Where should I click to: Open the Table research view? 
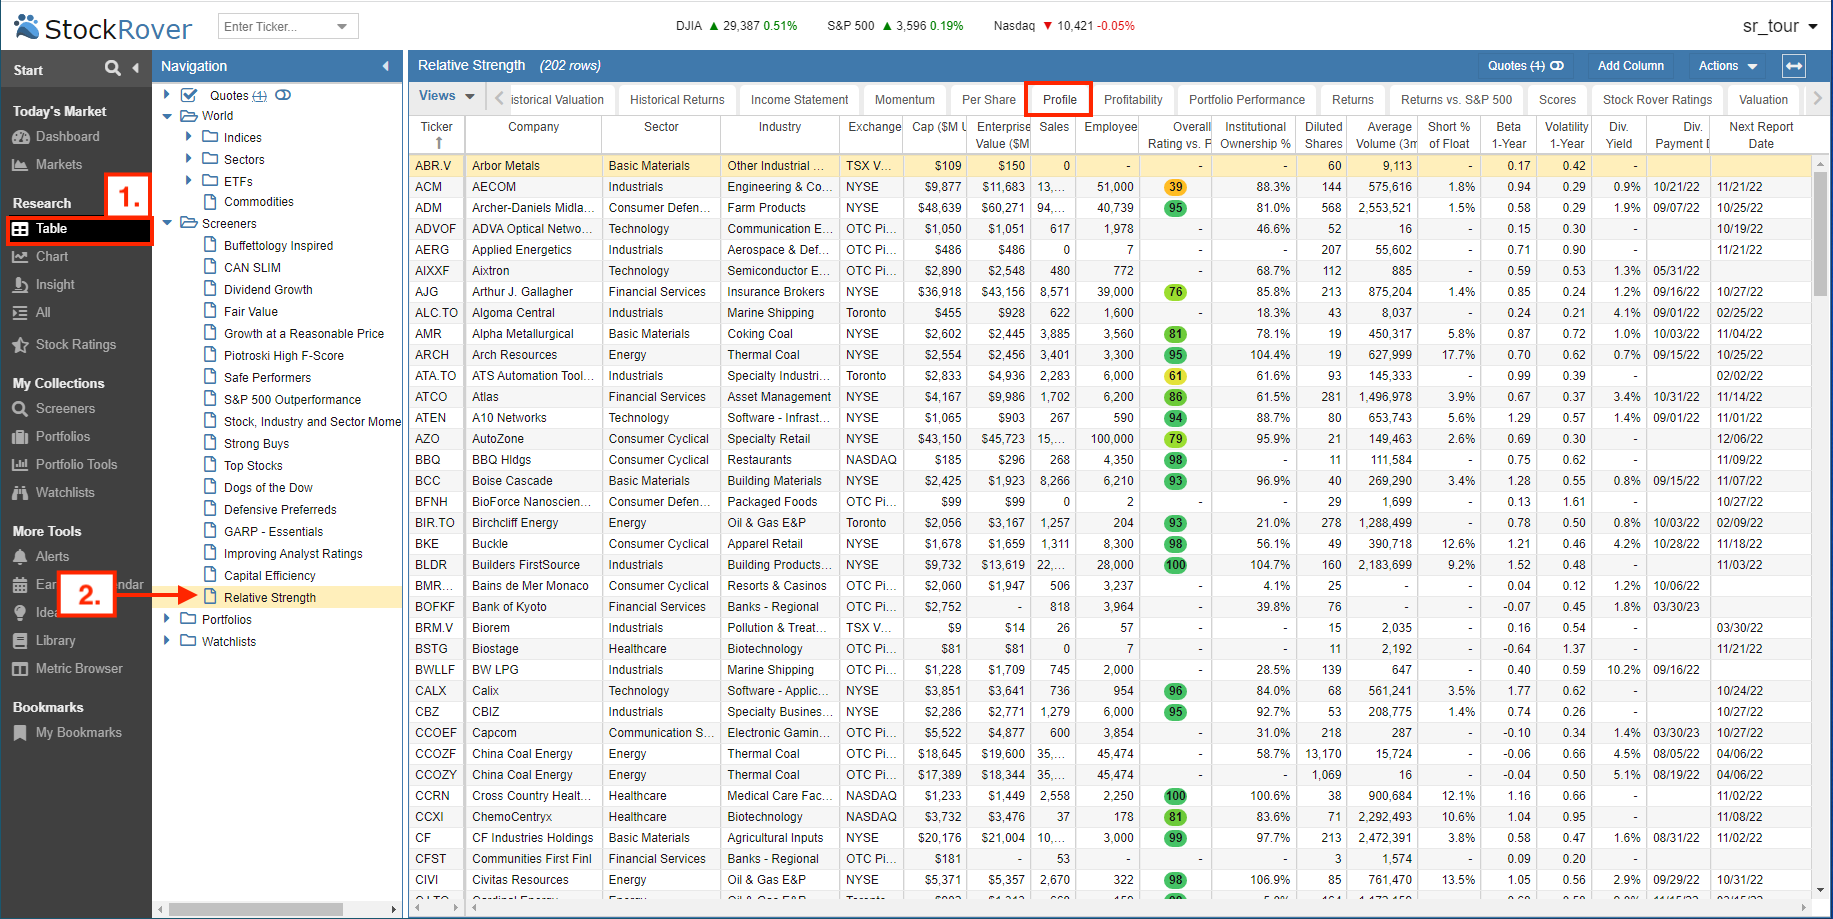click(x=79, y=229)
